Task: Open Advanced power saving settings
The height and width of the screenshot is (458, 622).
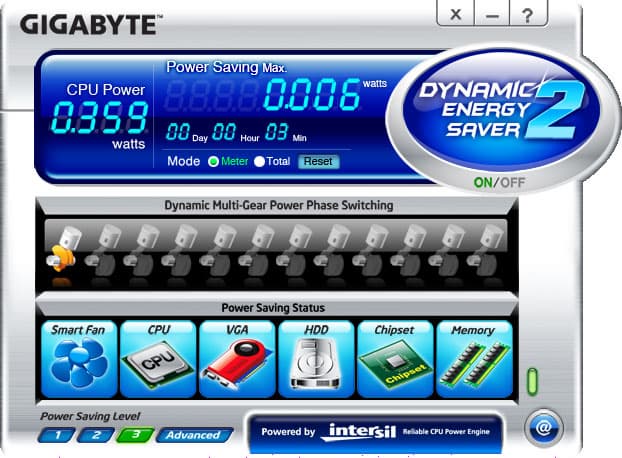Action: (194, 435)
